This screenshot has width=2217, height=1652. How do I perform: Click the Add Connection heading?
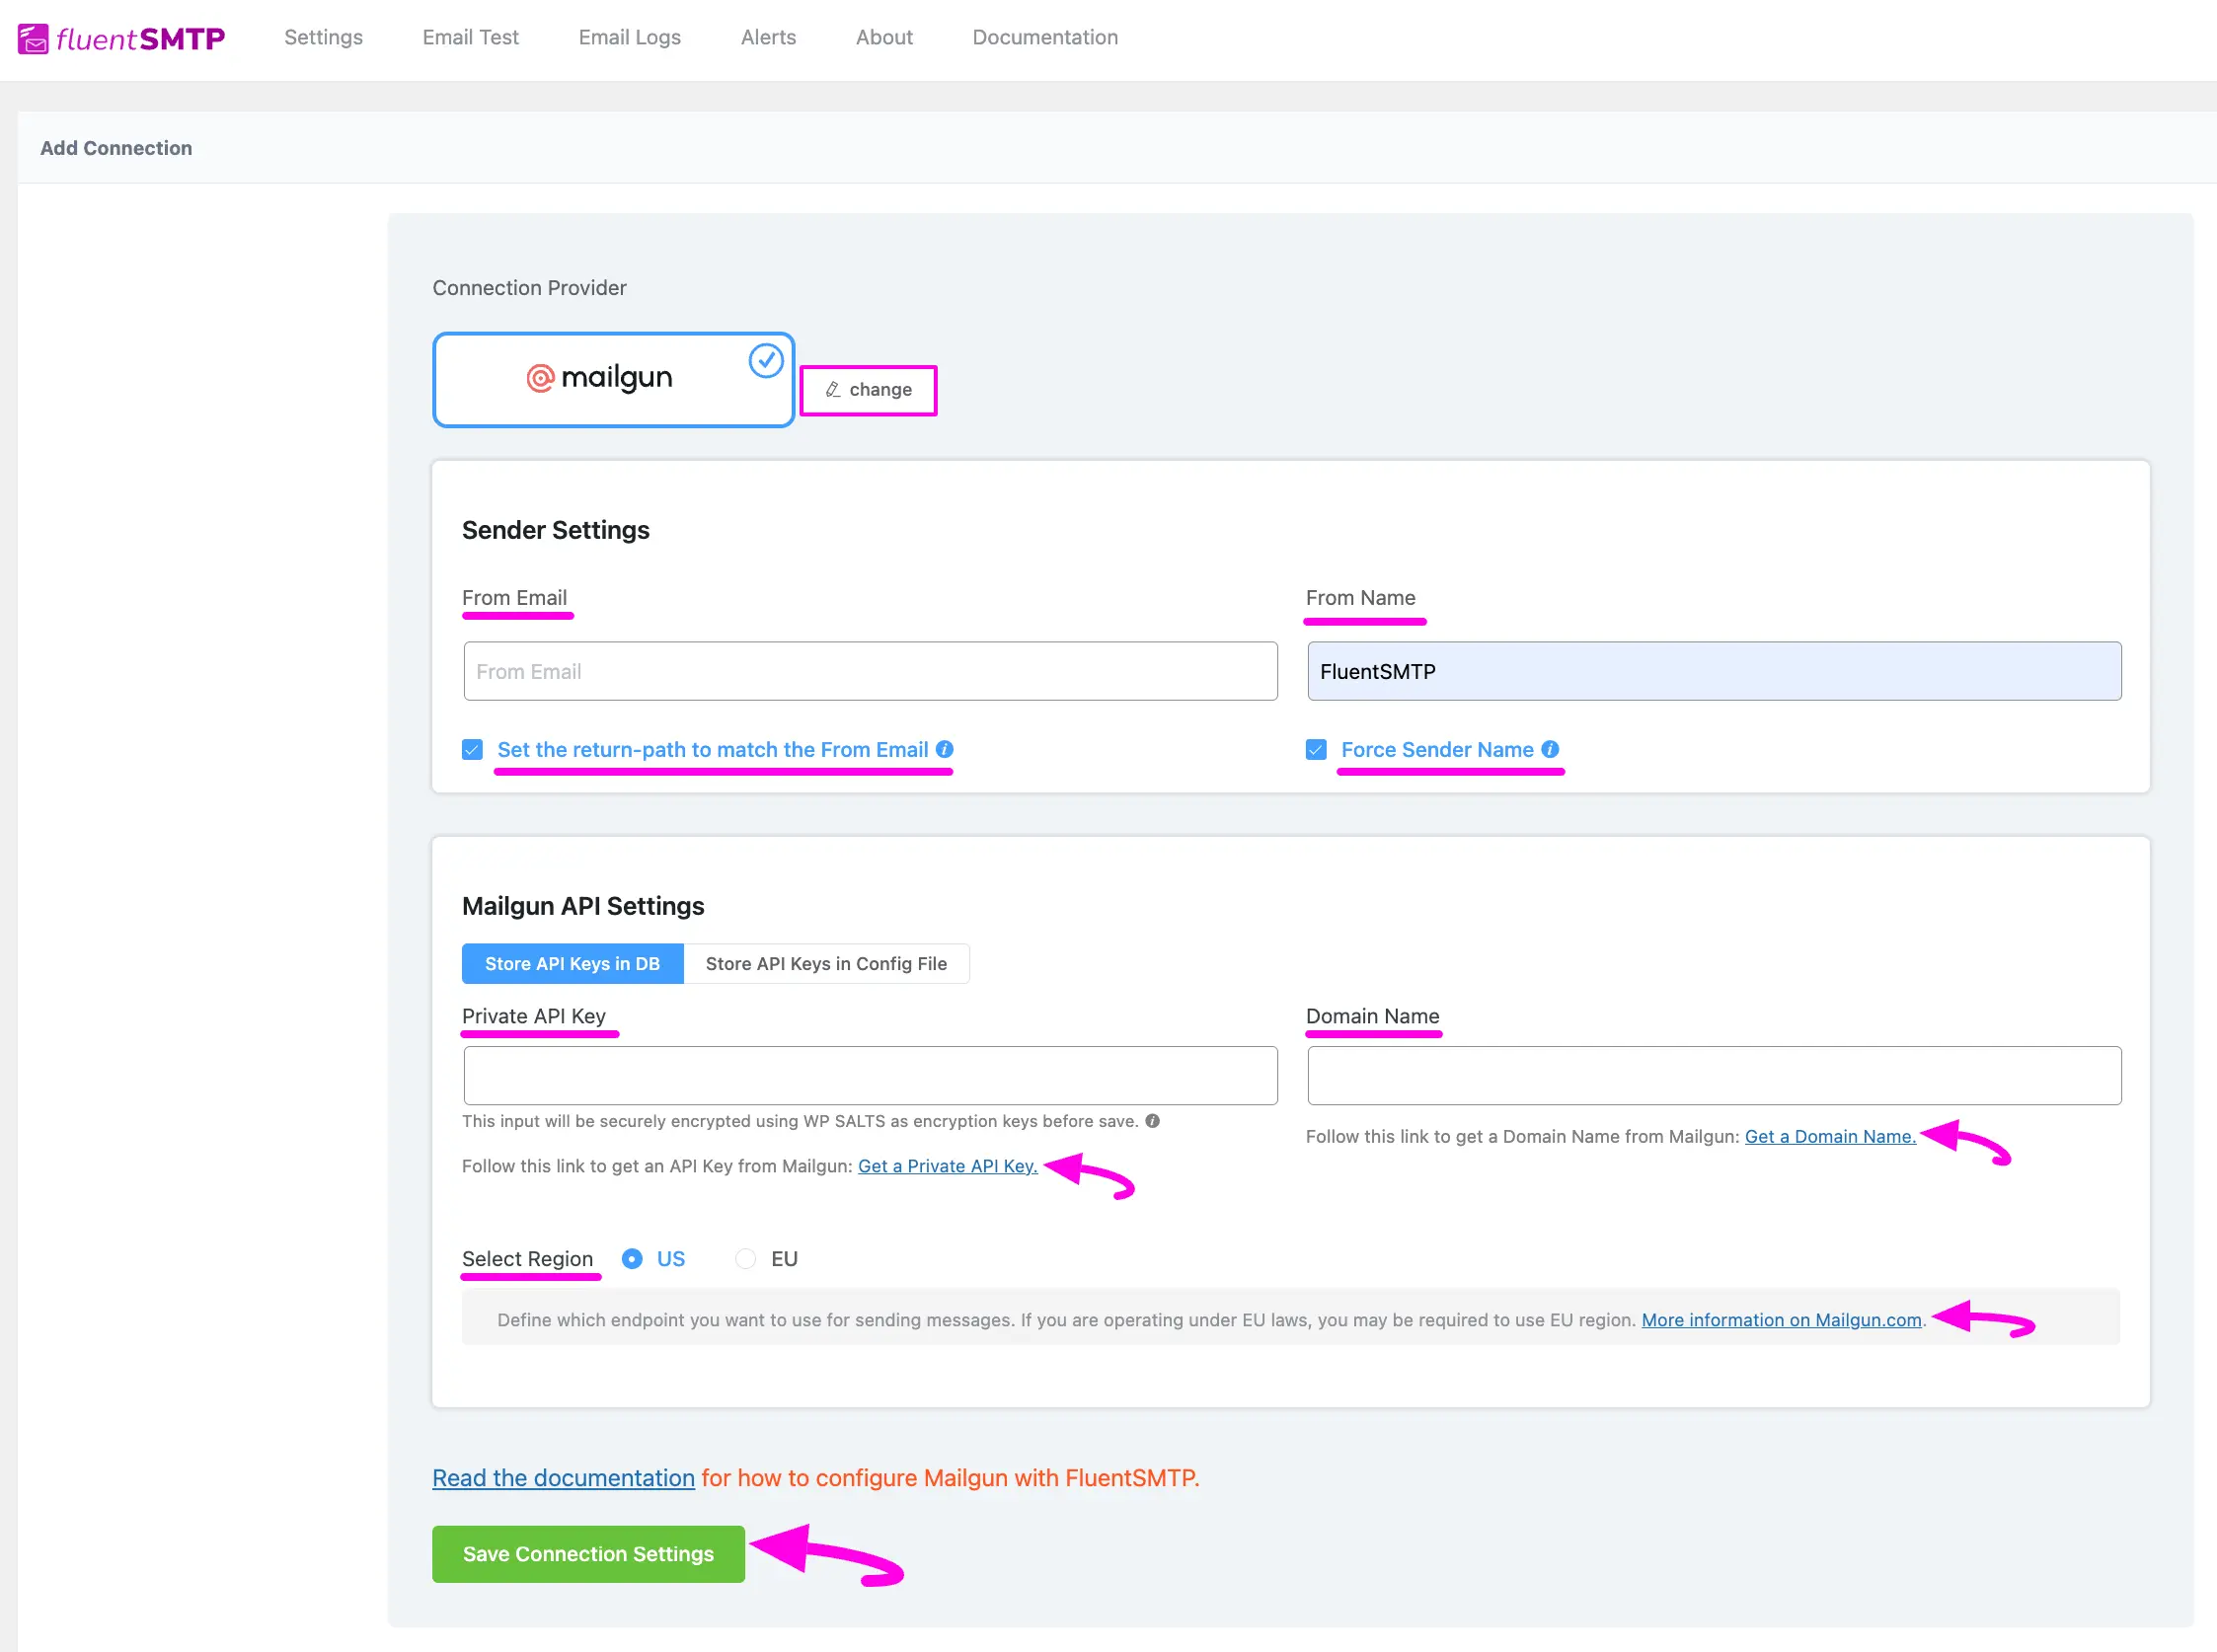tap(116, 148)
